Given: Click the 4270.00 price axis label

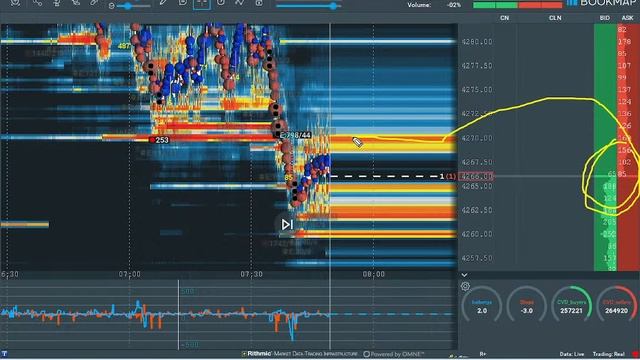Looking at the screenshot, I should [477, 138].
